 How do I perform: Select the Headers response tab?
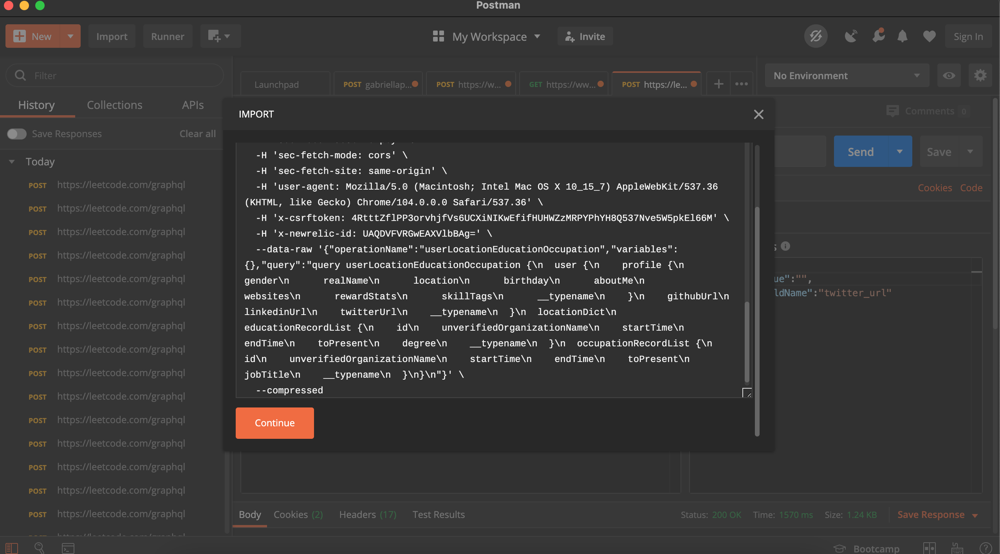point(367,515)
